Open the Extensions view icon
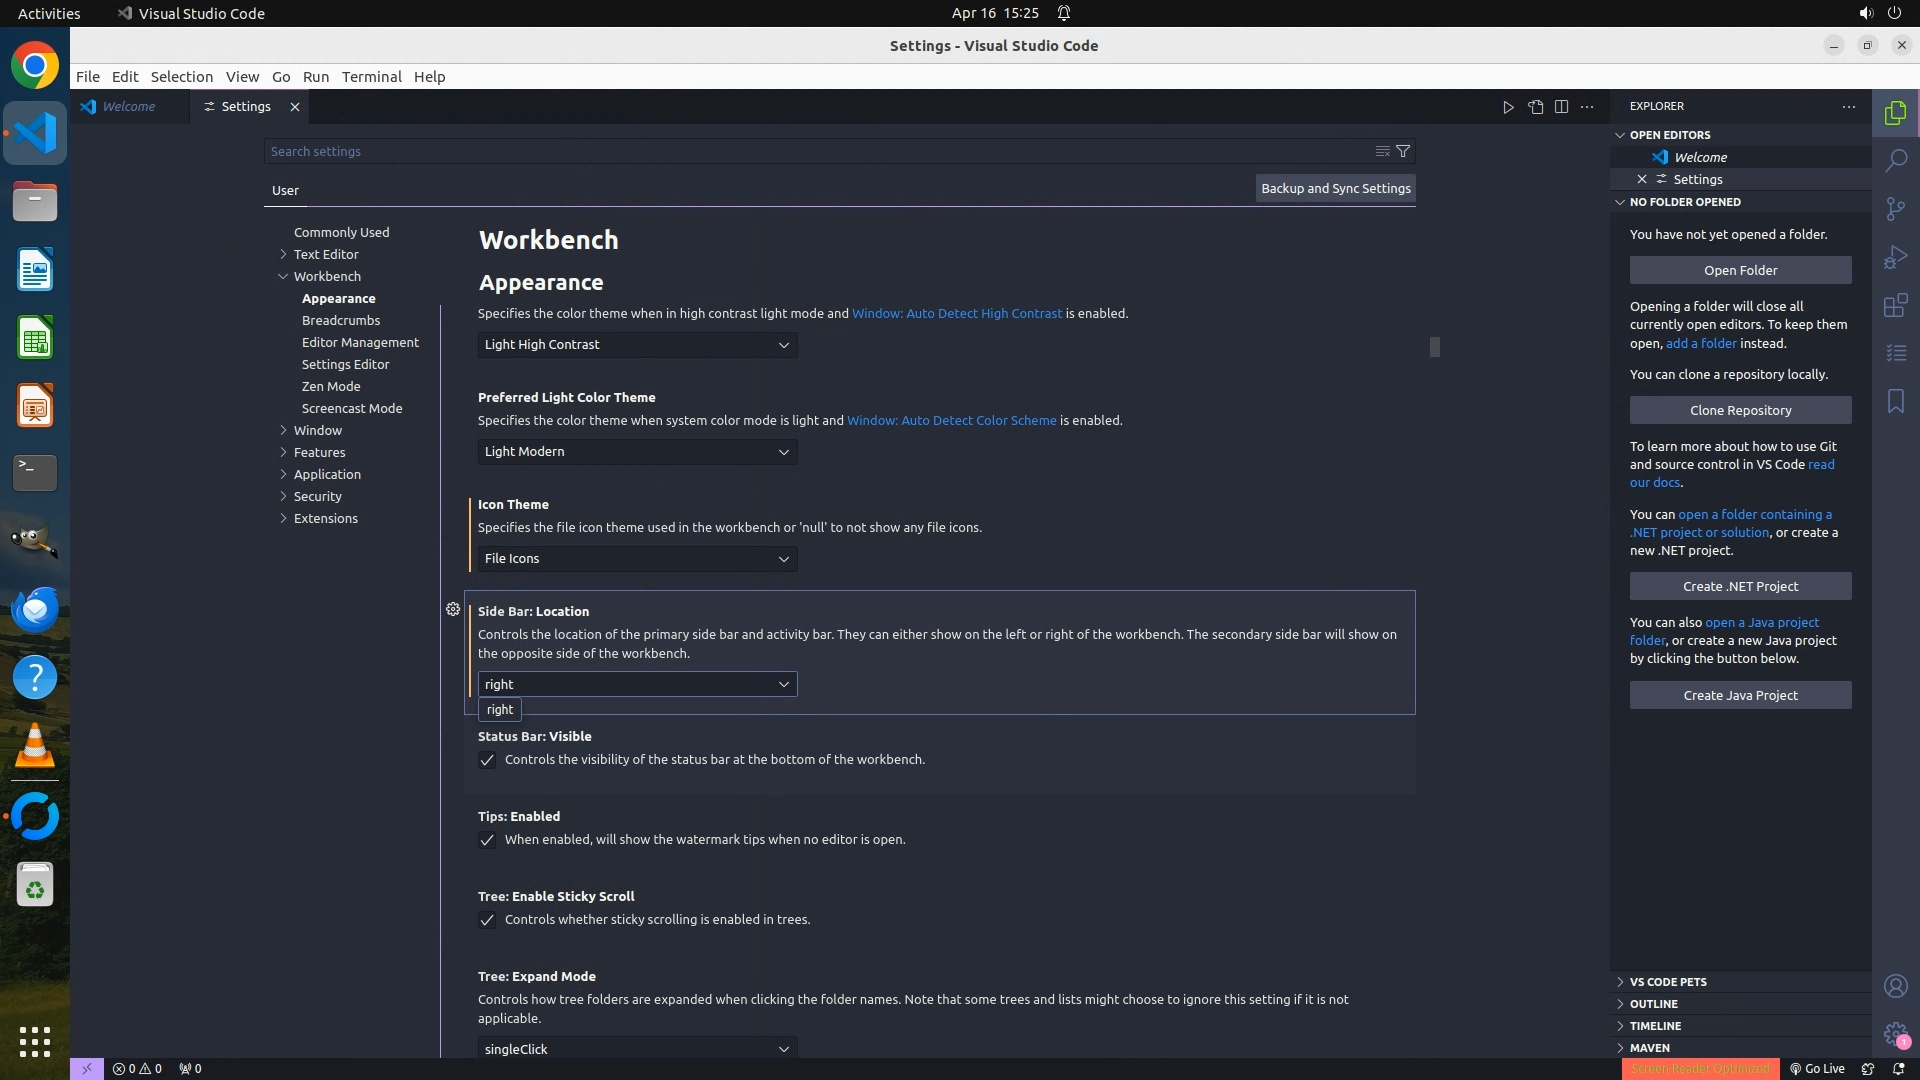 click(1895, 305)
